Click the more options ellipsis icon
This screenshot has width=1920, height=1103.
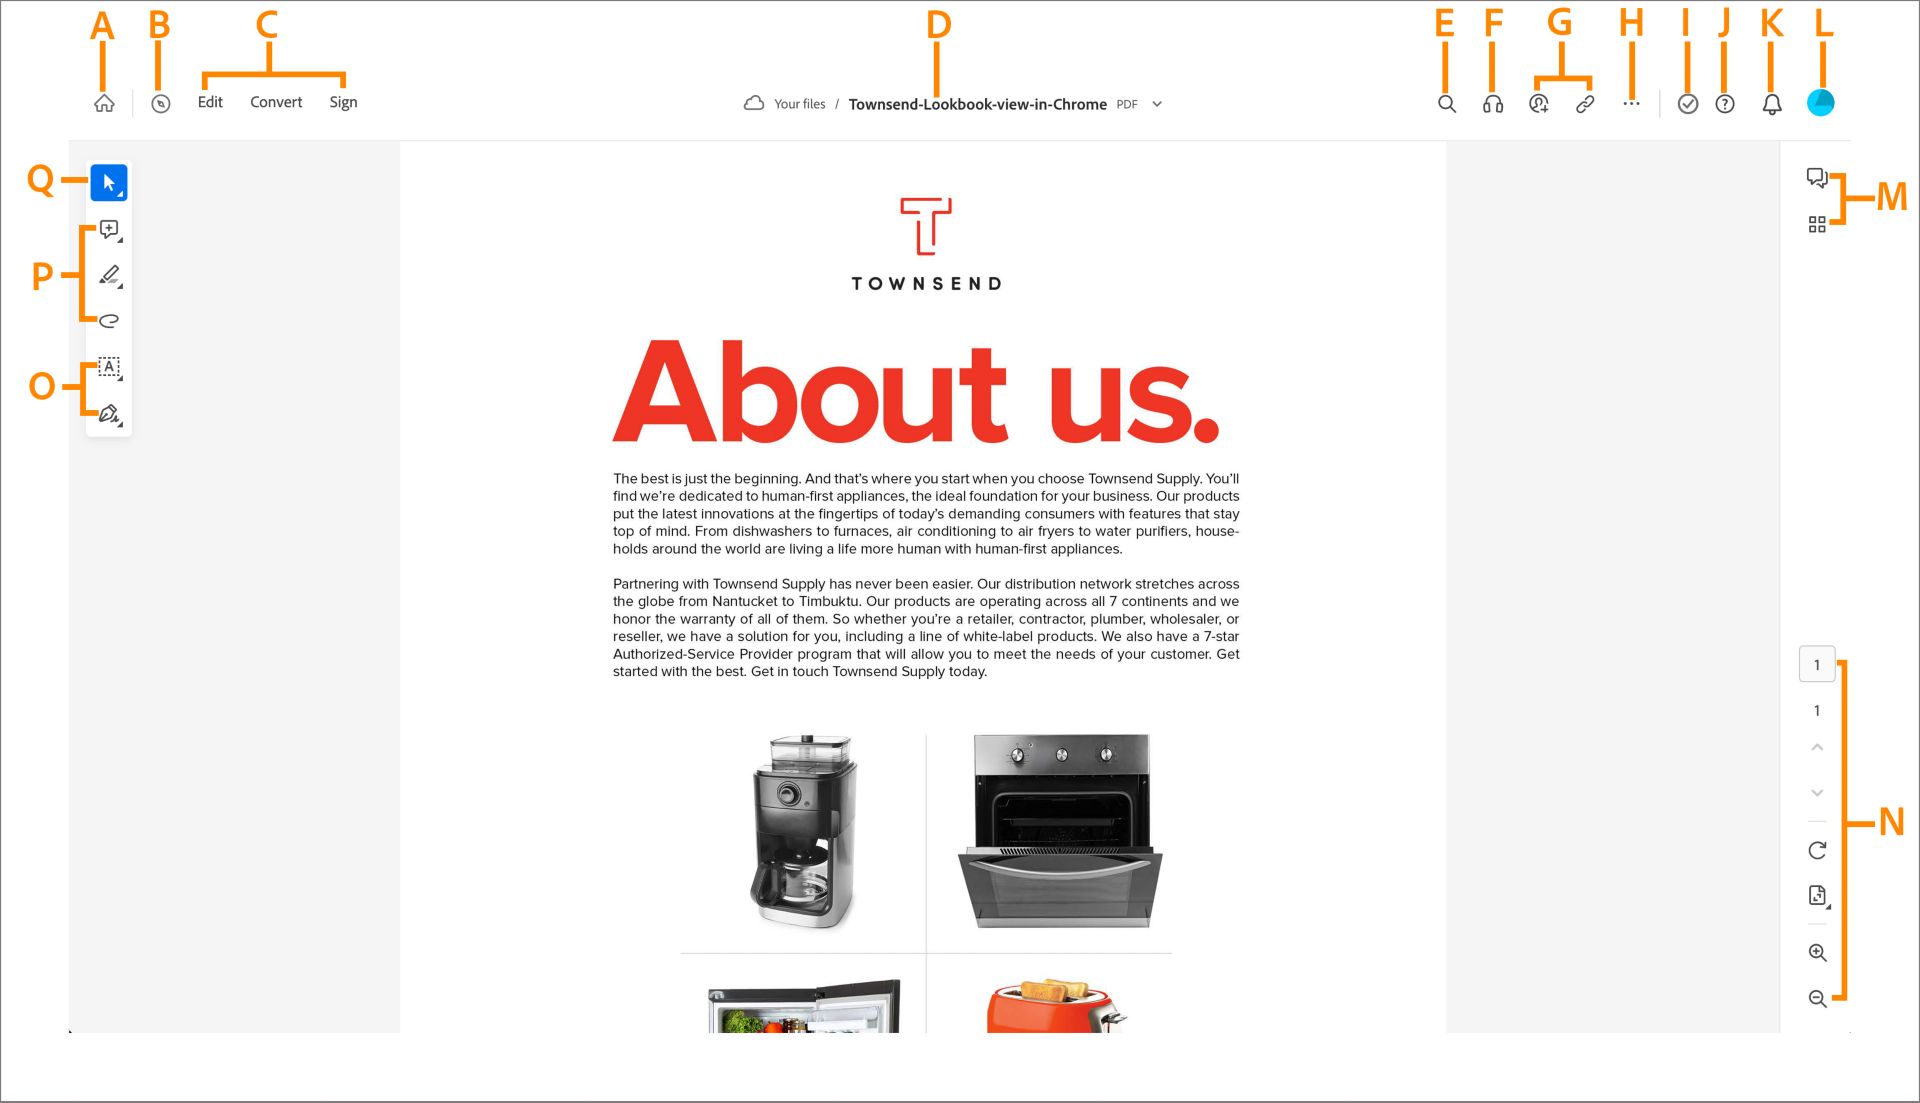click(x=1631, y=103)
